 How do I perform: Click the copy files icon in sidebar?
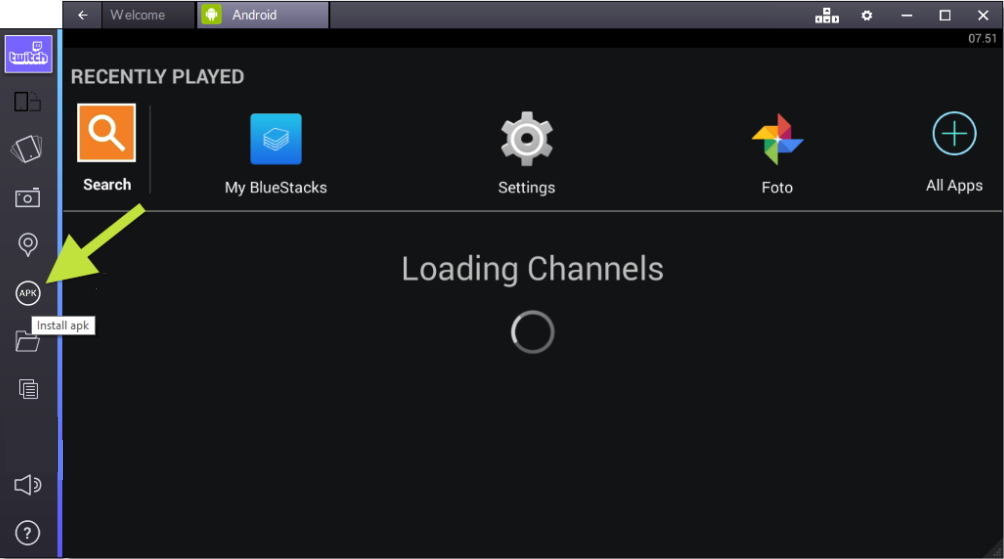[28, 389]
